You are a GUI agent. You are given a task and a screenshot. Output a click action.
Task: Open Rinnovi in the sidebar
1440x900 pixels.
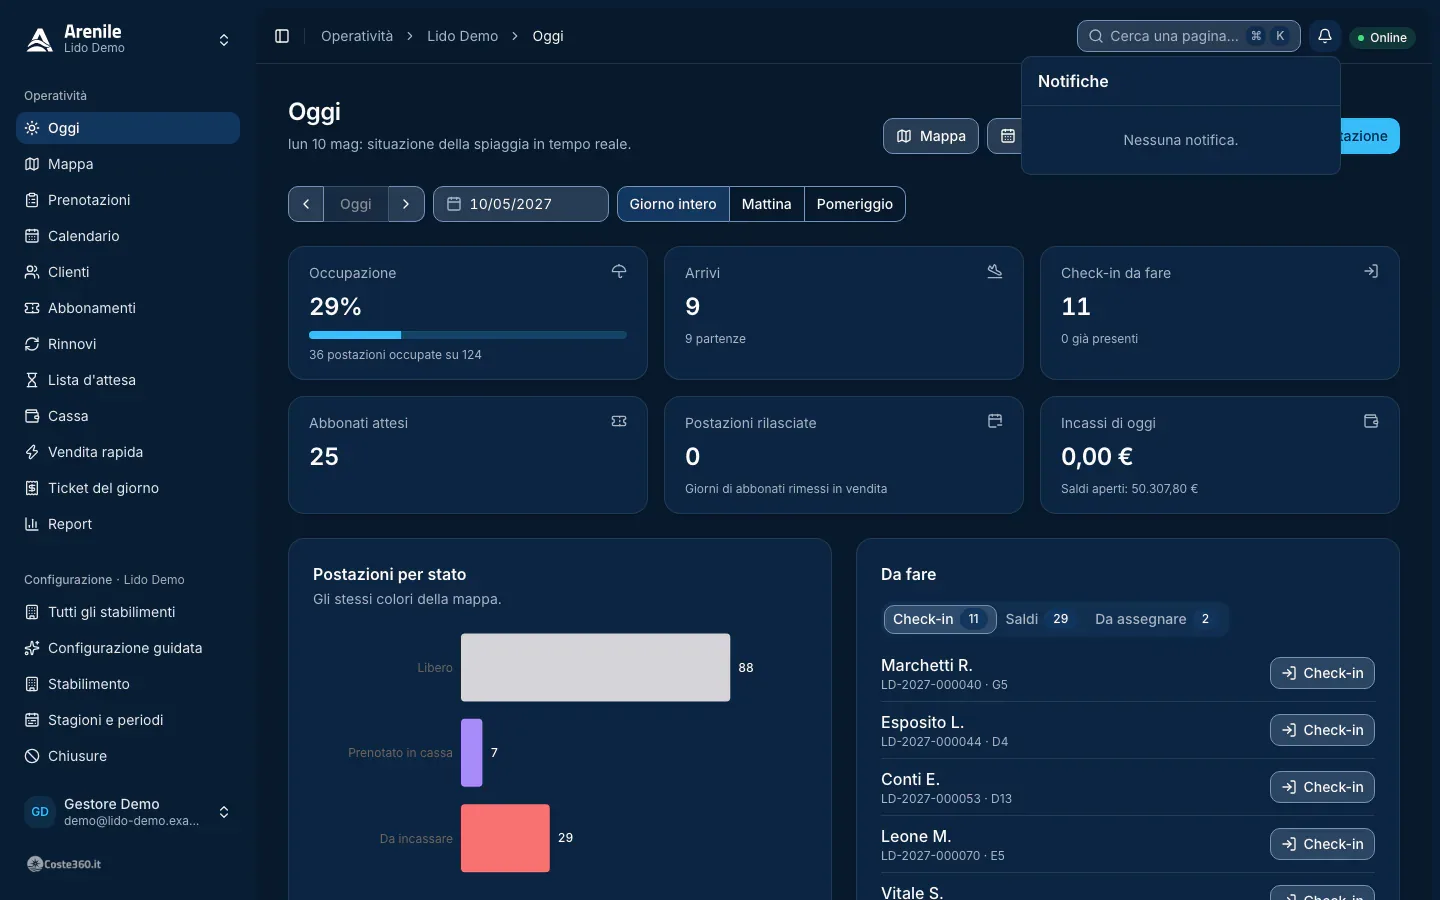point(128,344)
